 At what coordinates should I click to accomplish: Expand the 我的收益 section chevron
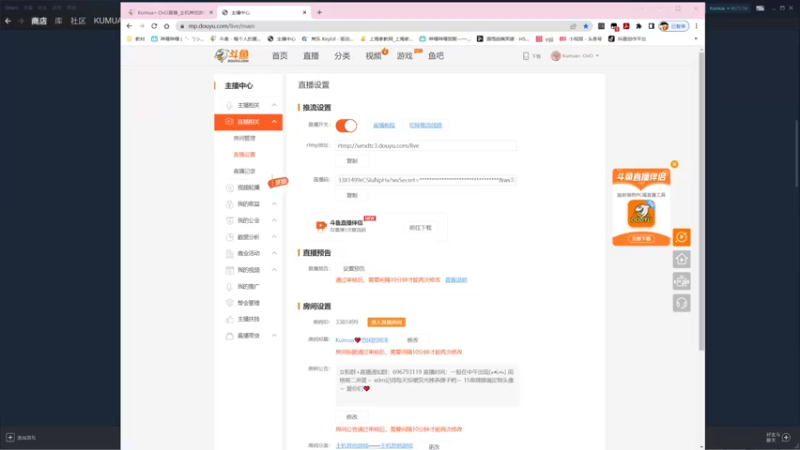point(274,204)
